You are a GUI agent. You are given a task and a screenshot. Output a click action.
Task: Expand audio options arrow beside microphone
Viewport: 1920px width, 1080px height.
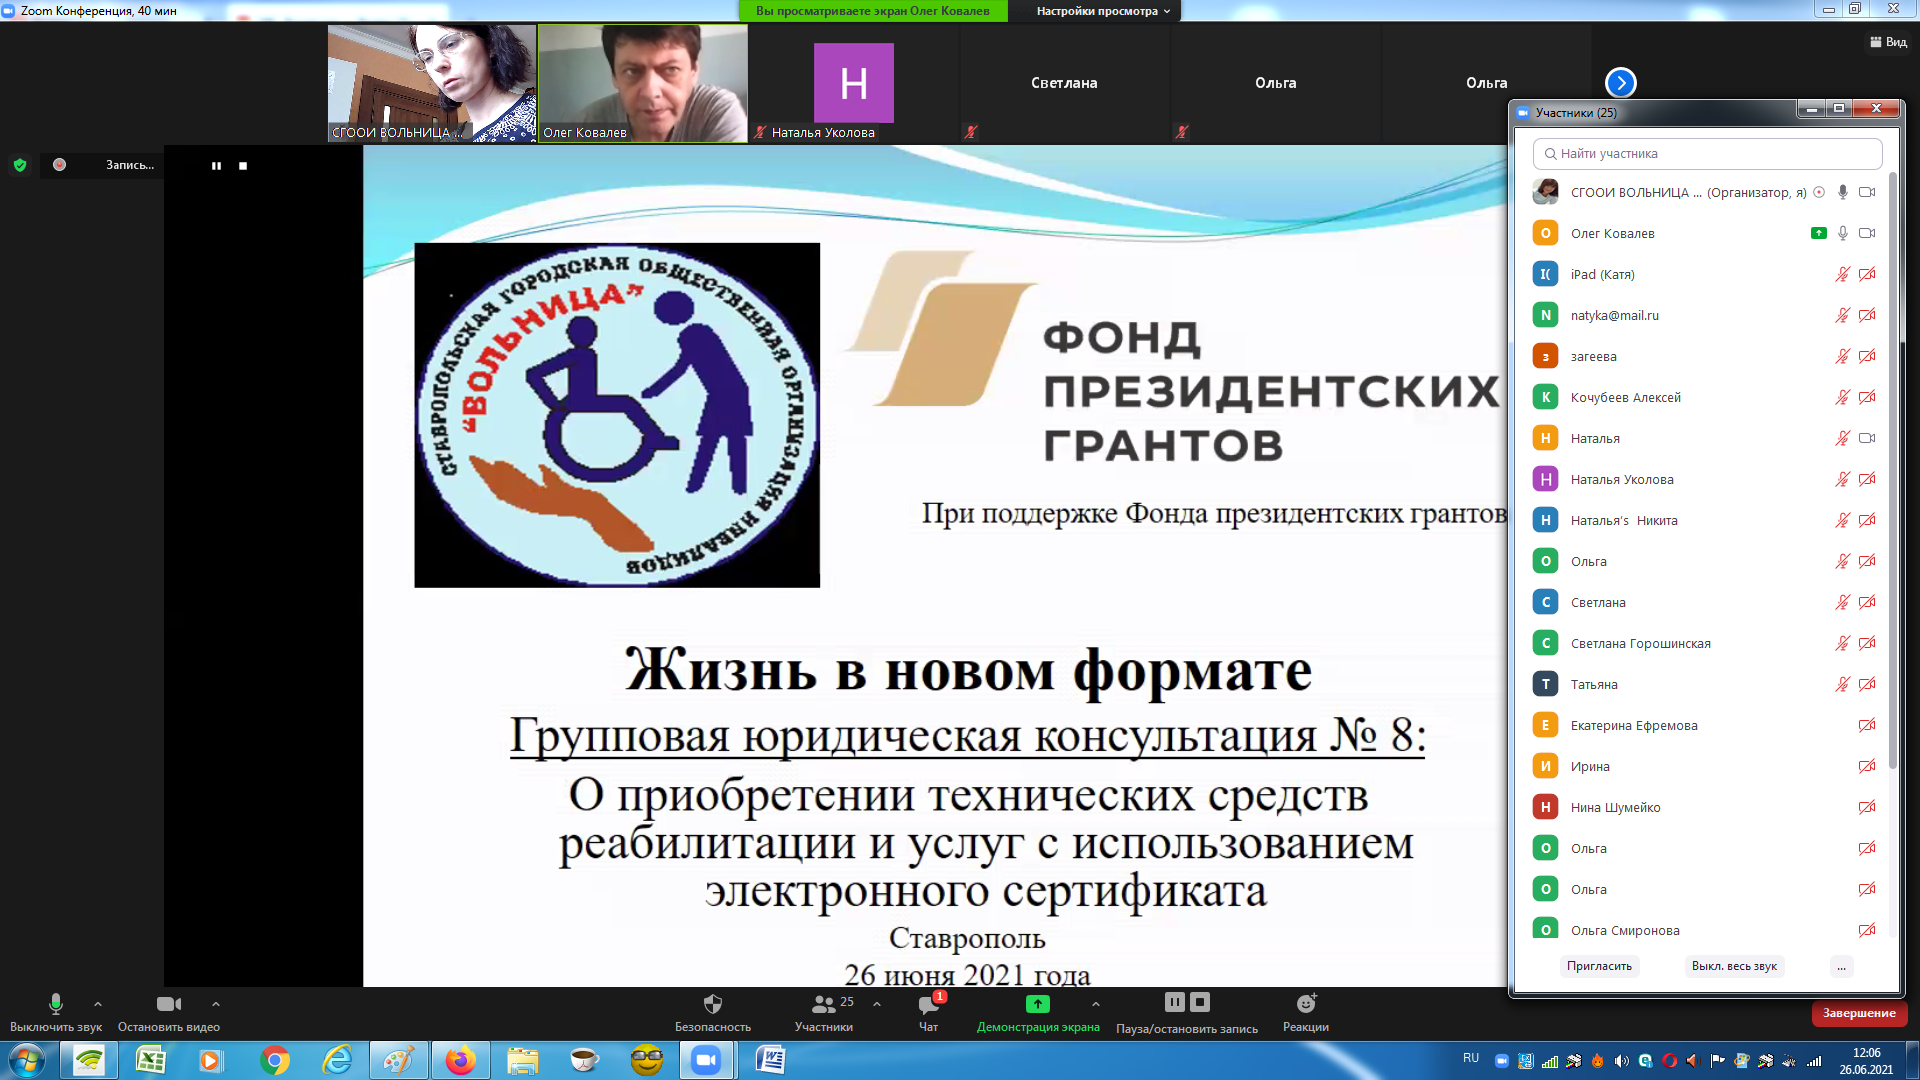(98, 1004)
